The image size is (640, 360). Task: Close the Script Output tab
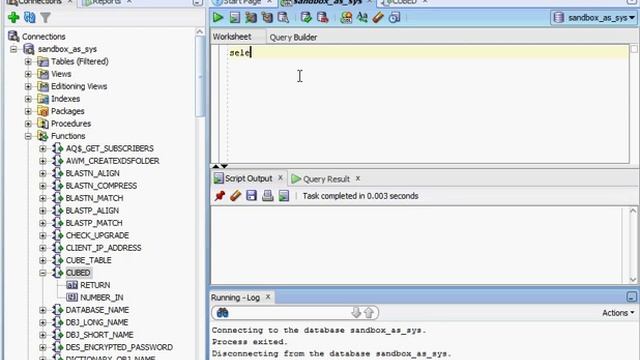(x=280, y=178)
